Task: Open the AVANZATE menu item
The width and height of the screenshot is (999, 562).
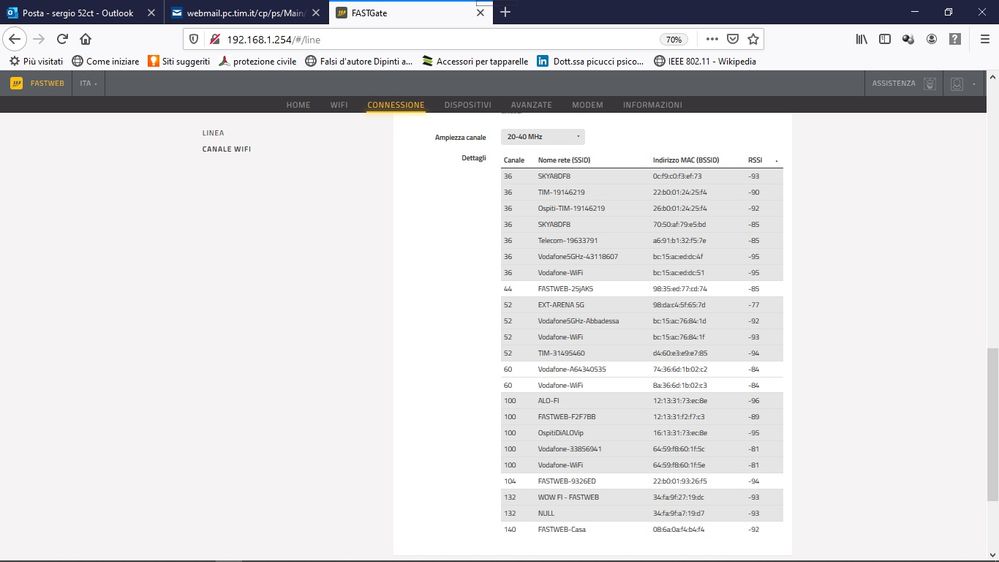Action: (531, 104)
